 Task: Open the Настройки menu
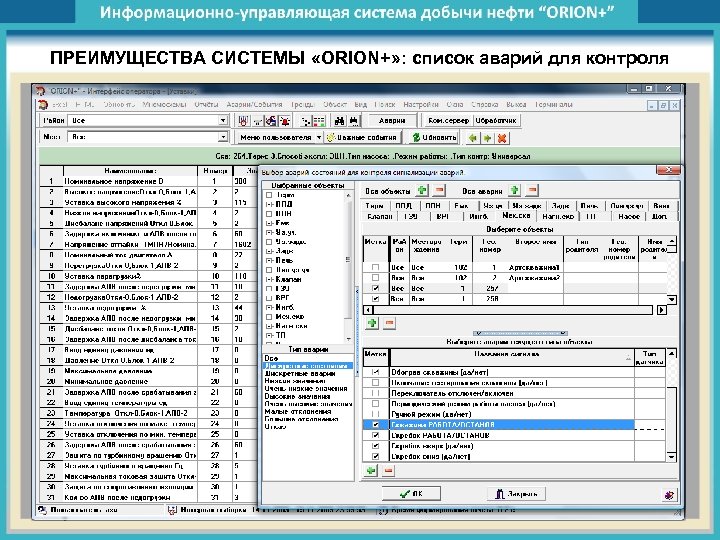click(x=421, y=105)
